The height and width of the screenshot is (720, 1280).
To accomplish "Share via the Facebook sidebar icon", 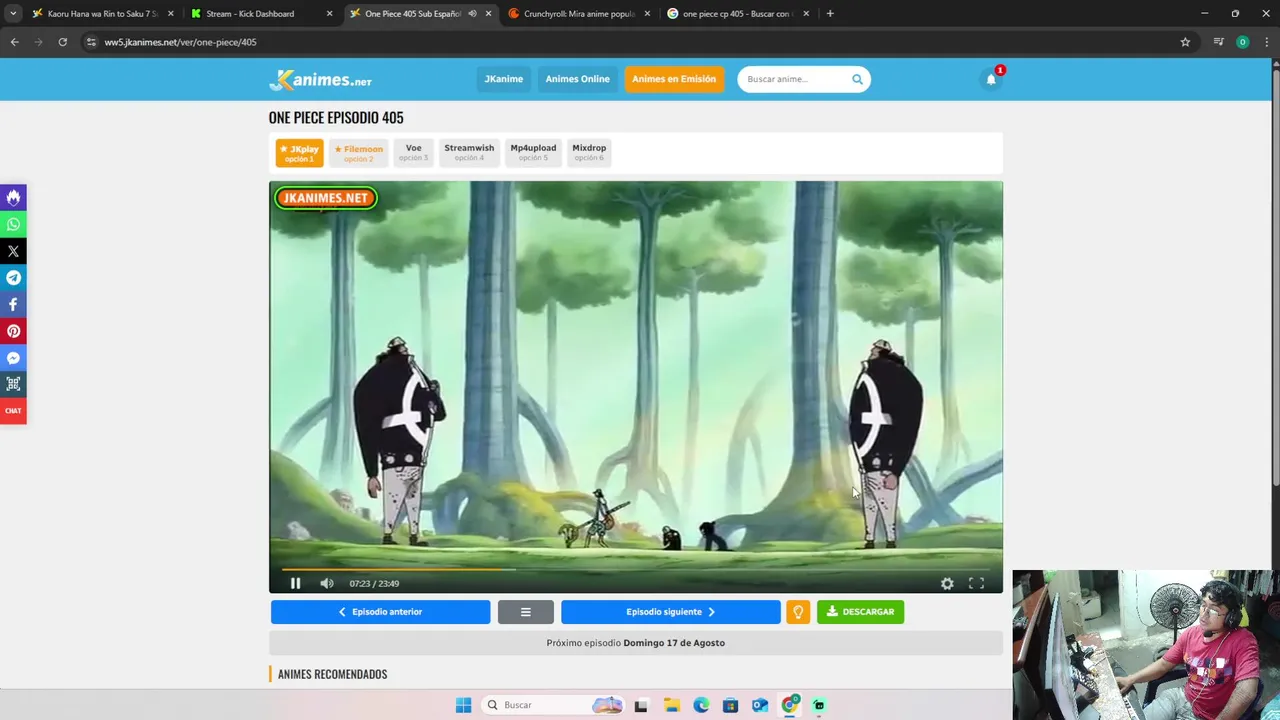I will tap(13, 304).
